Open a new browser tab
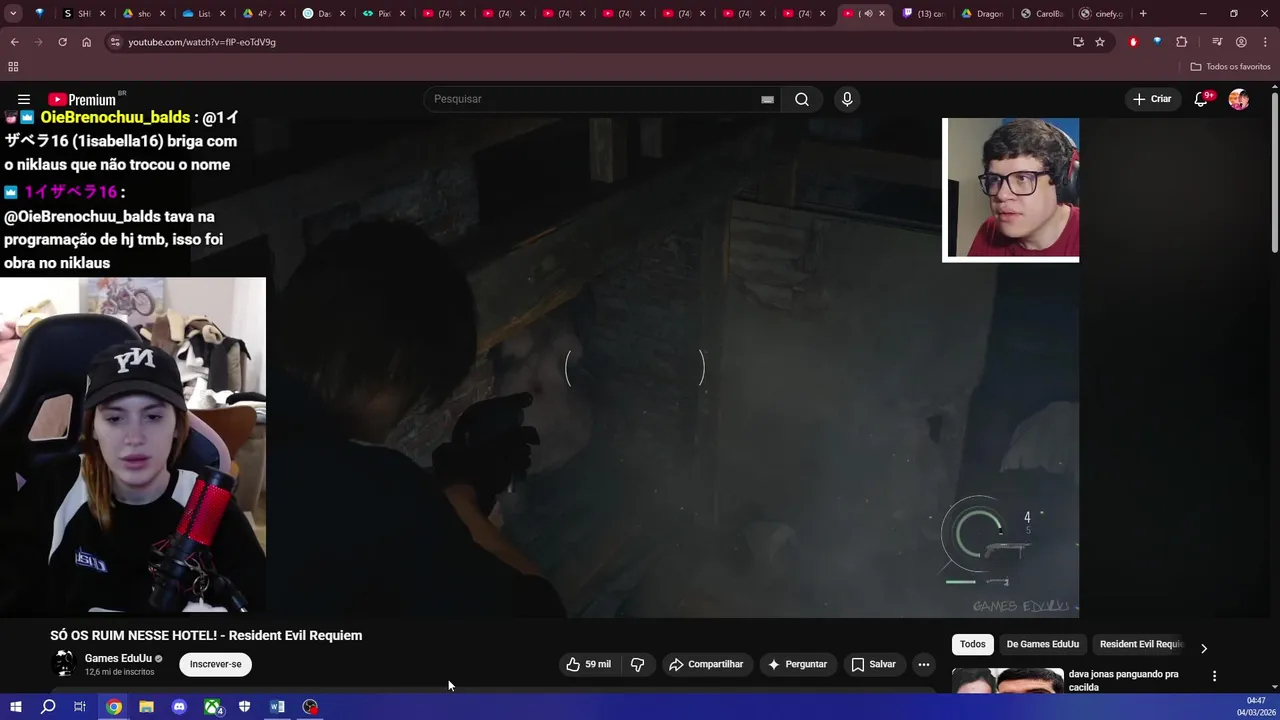 [x=1143, y=14]
